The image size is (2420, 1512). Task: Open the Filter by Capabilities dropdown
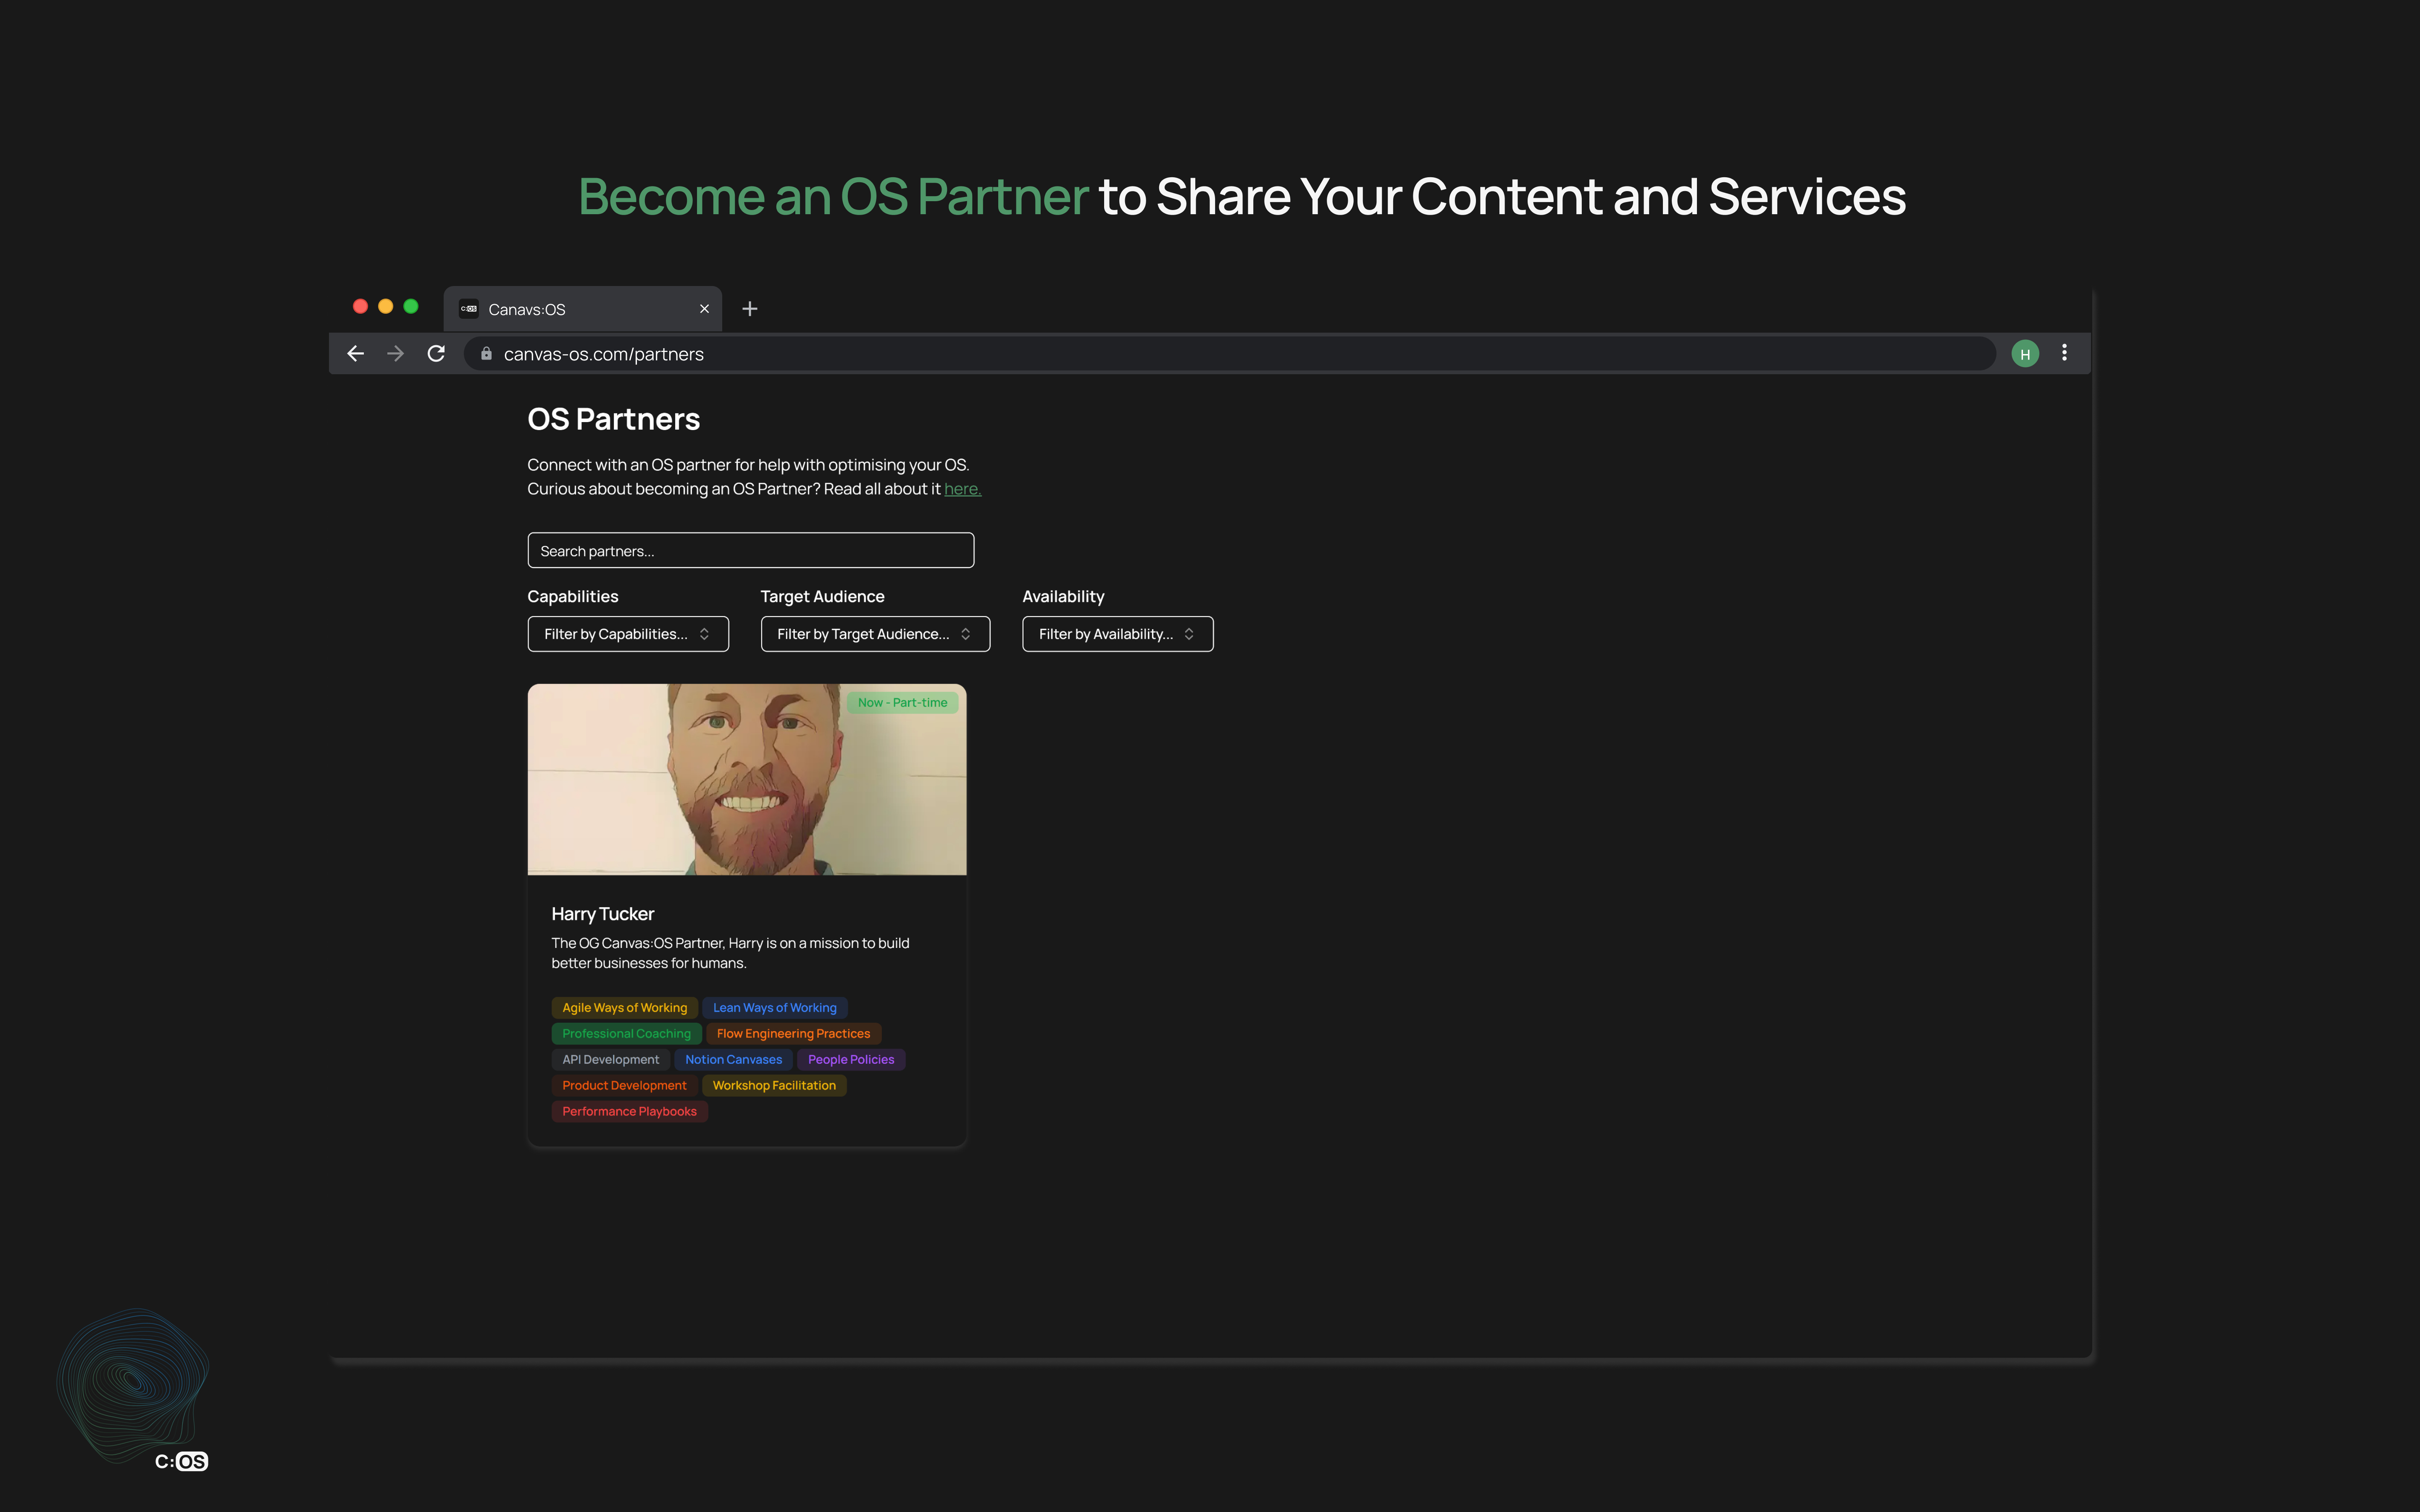tap(628, 634)
